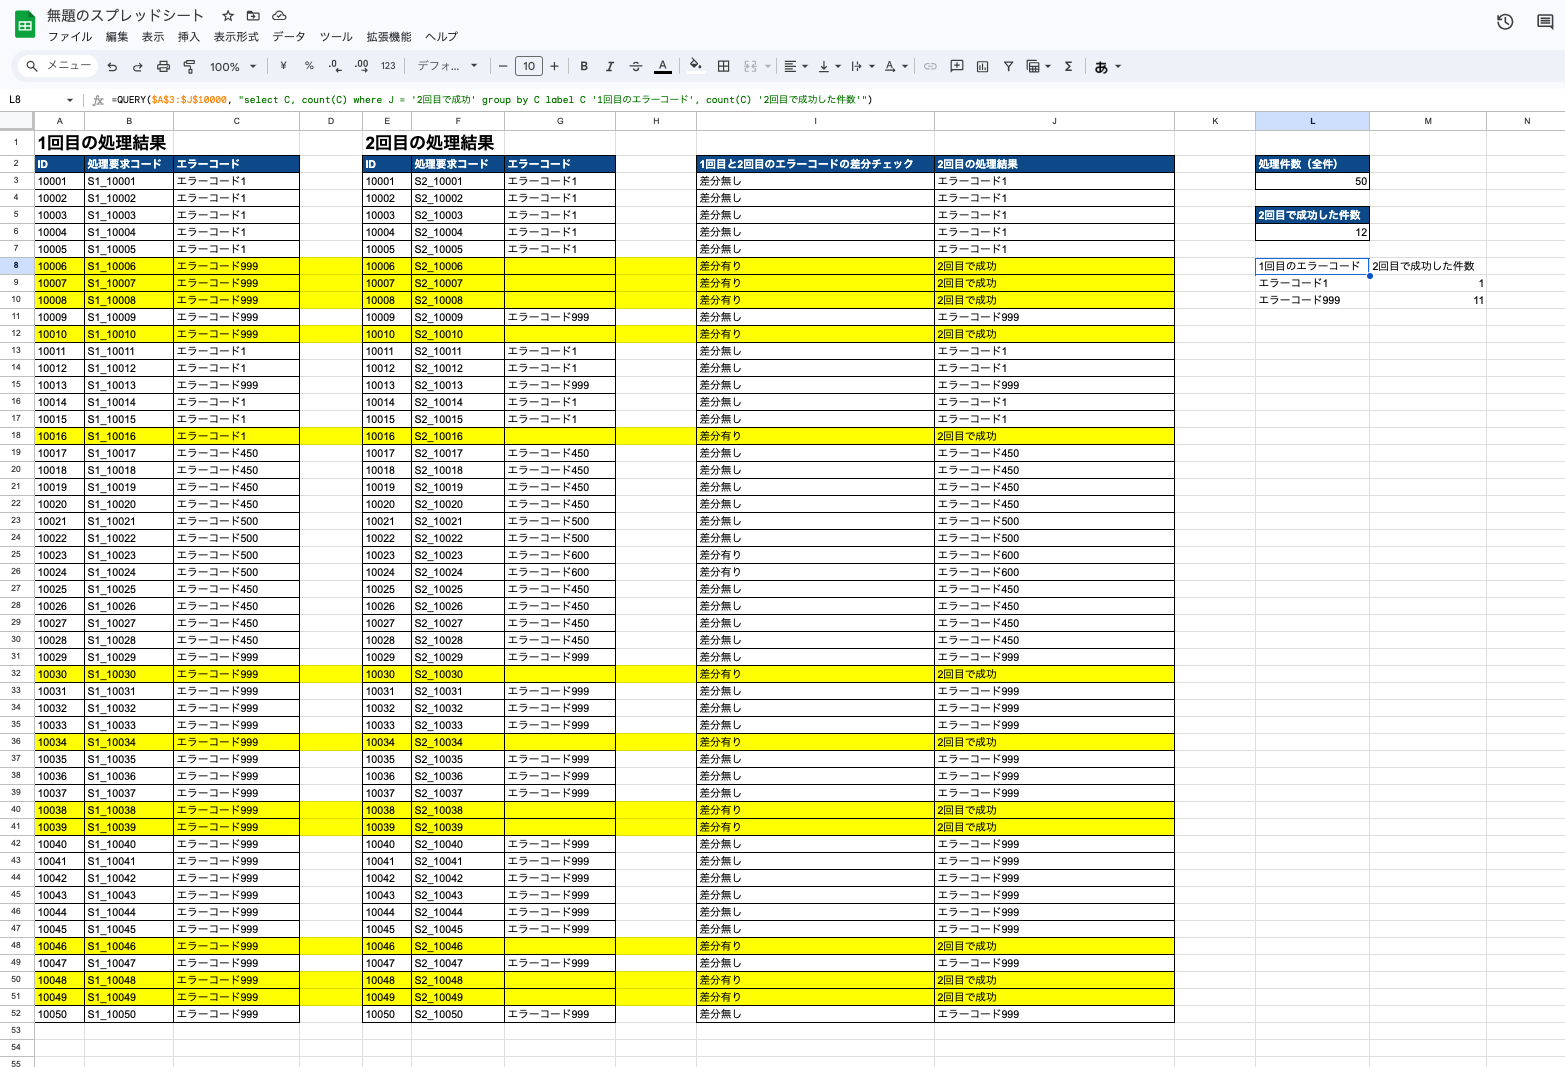
Task: Search the メニュー box
Action: pos(59,66)
